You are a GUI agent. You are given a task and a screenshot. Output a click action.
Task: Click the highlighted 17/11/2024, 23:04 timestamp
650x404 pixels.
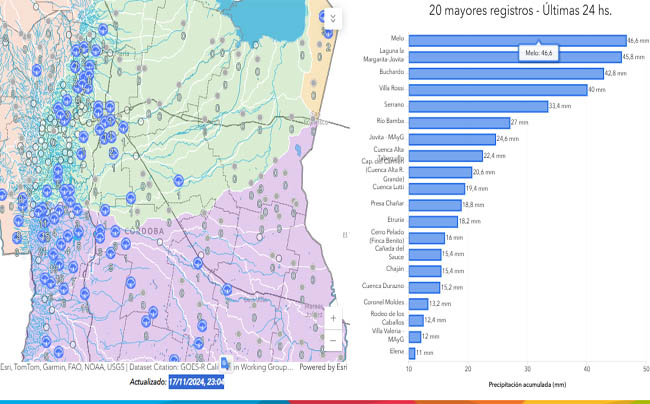196,382
